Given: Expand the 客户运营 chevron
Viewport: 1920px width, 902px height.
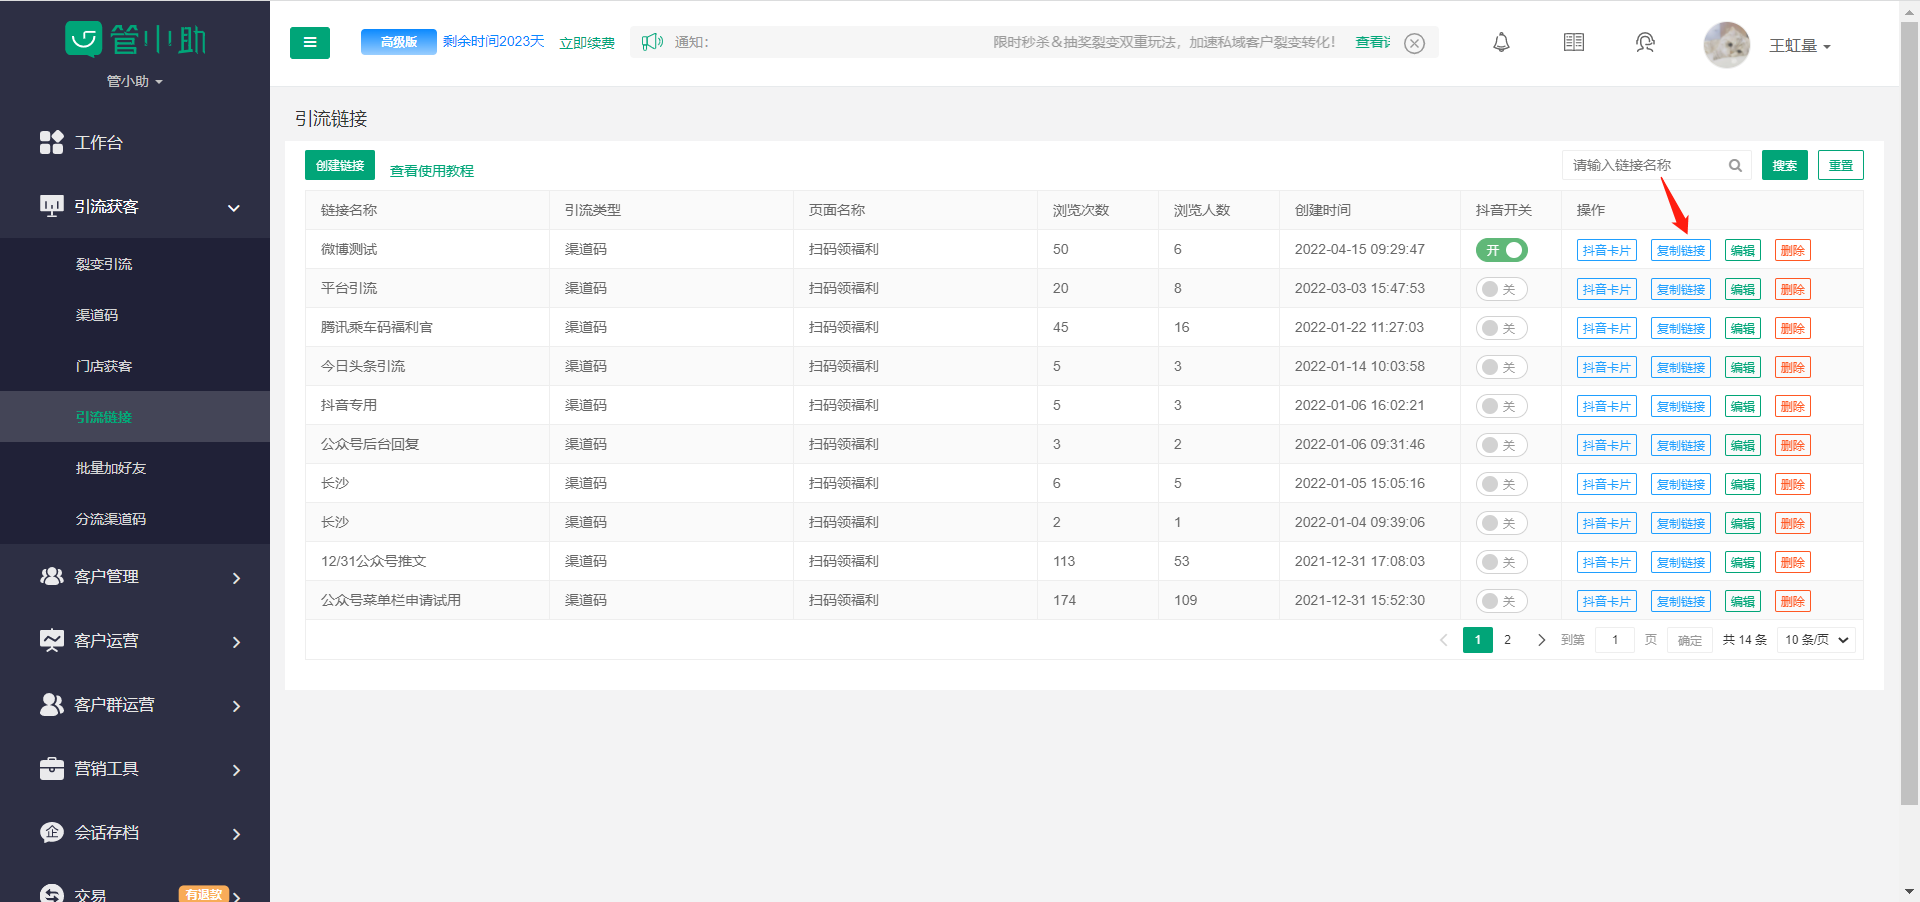Looking at the screenshot, I should tap(236, 642).
